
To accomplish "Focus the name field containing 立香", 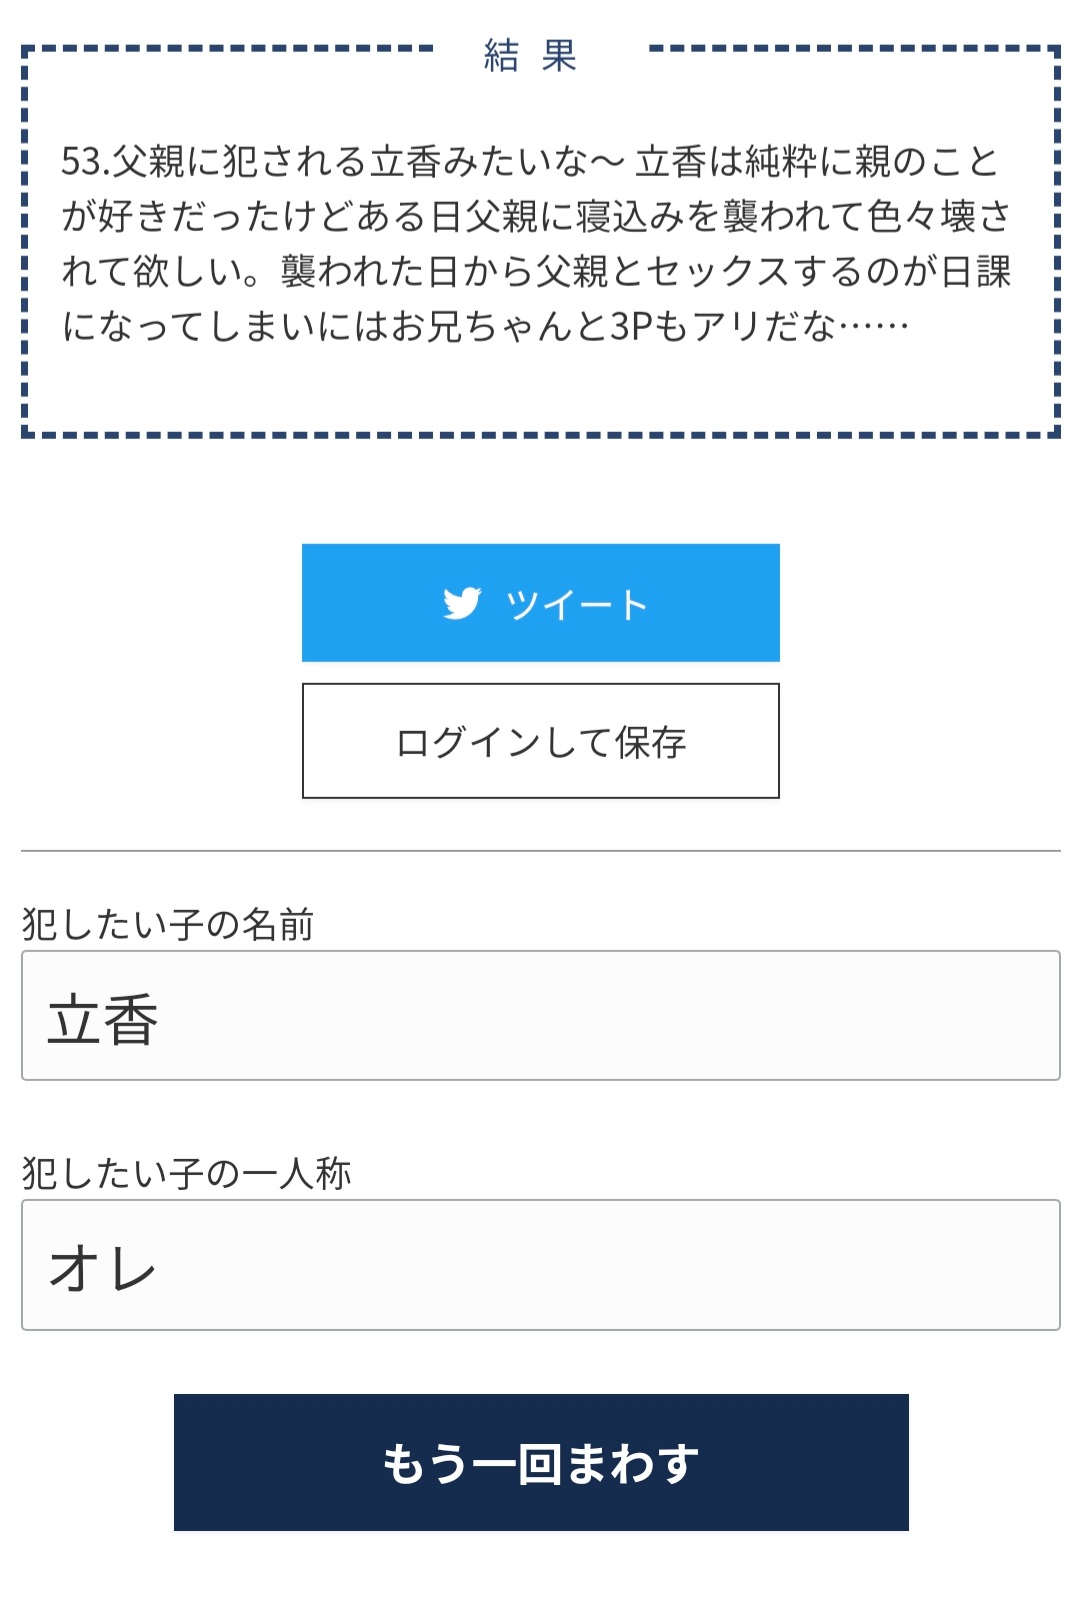I will point(540,1015).
